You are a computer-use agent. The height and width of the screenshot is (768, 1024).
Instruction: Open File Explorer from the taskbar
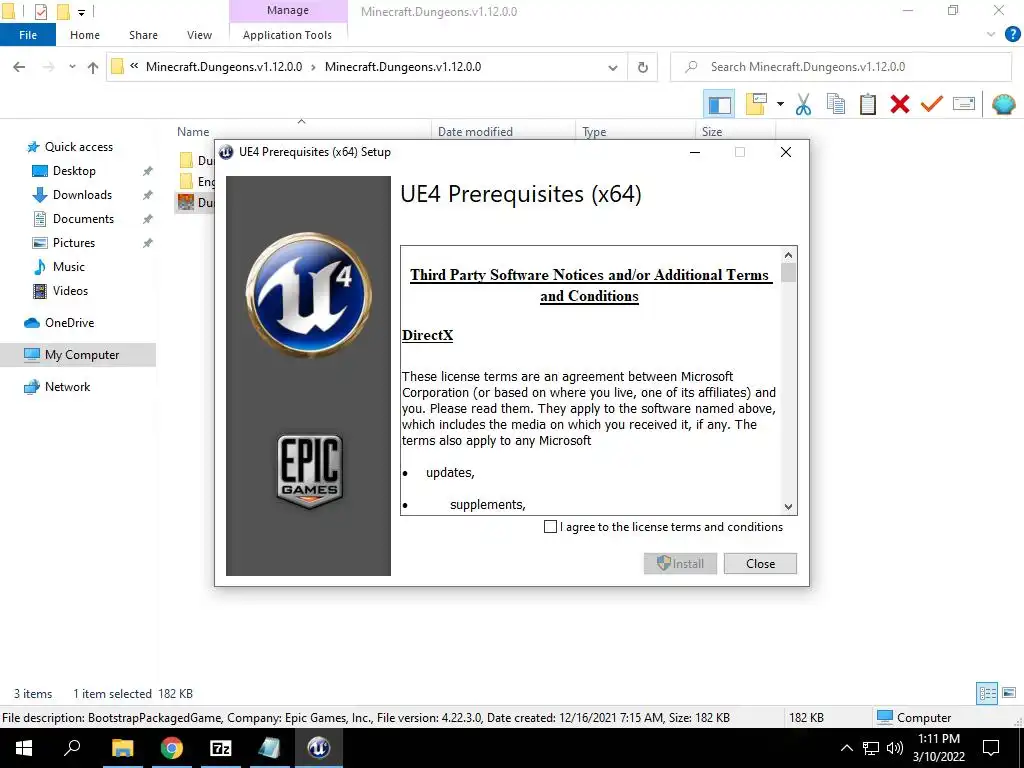click(x=122, y=748)
